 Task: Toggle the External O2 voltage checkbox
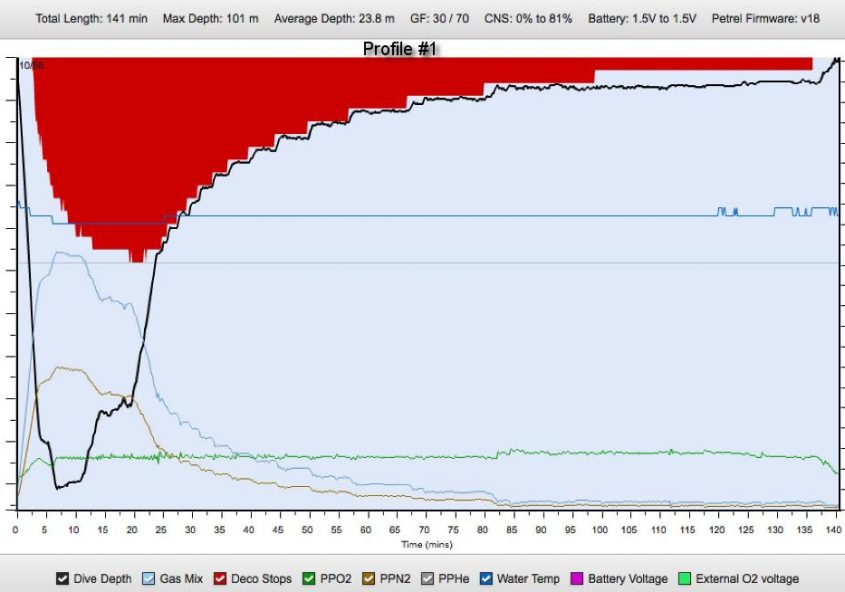(x=685, y=578)
